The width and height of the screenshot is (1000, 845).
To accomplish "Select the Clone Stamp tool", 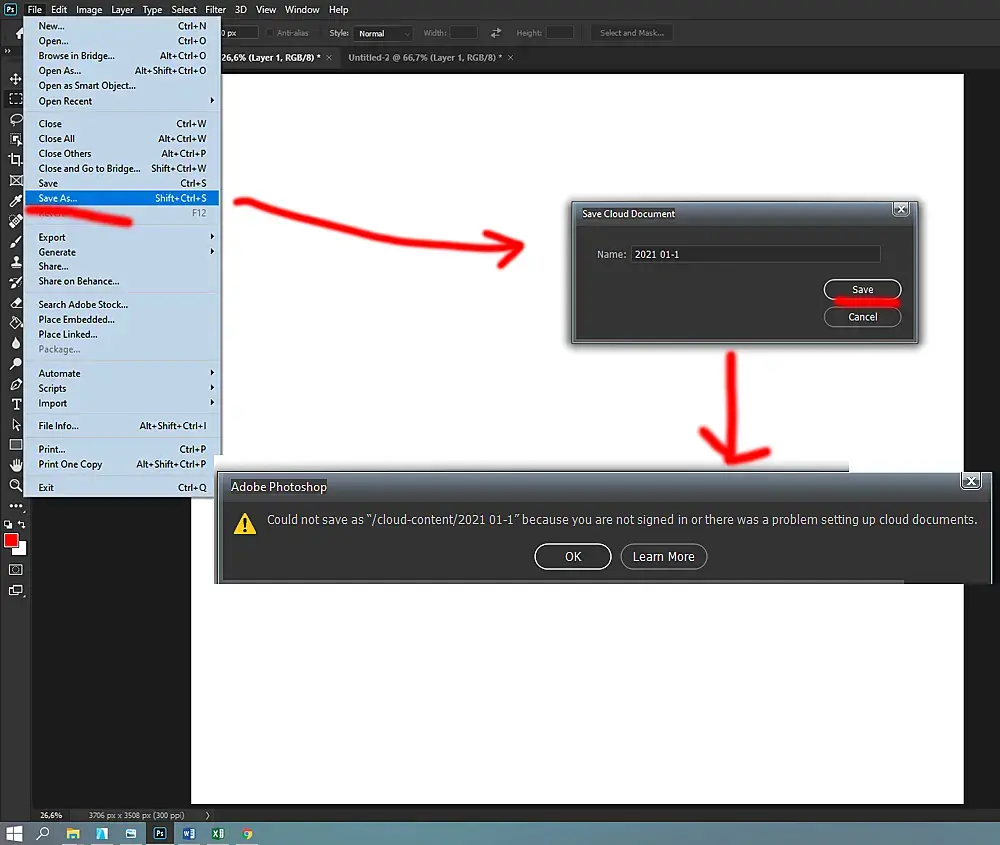I will pyautogui.click(x=15, y=262).
